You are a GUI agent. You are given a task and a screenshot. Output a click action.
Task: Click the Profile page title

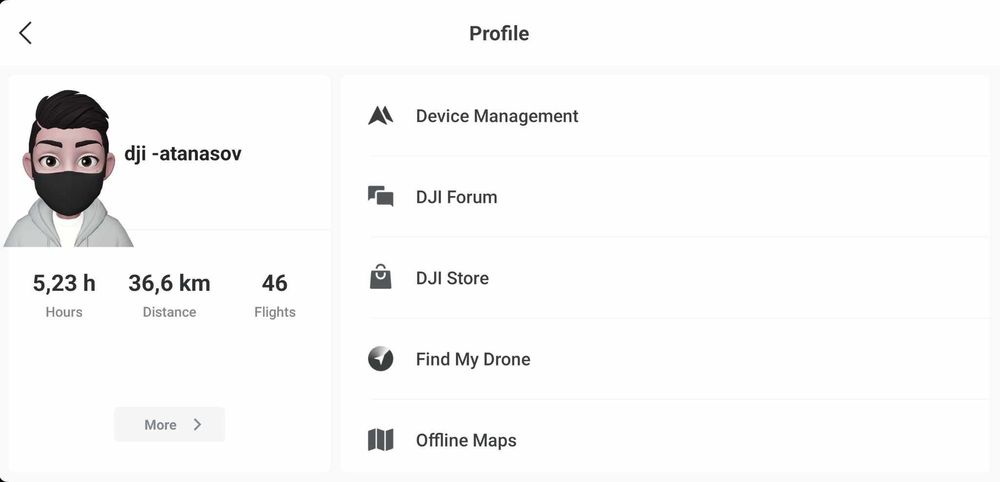click(x=499, y=33)
